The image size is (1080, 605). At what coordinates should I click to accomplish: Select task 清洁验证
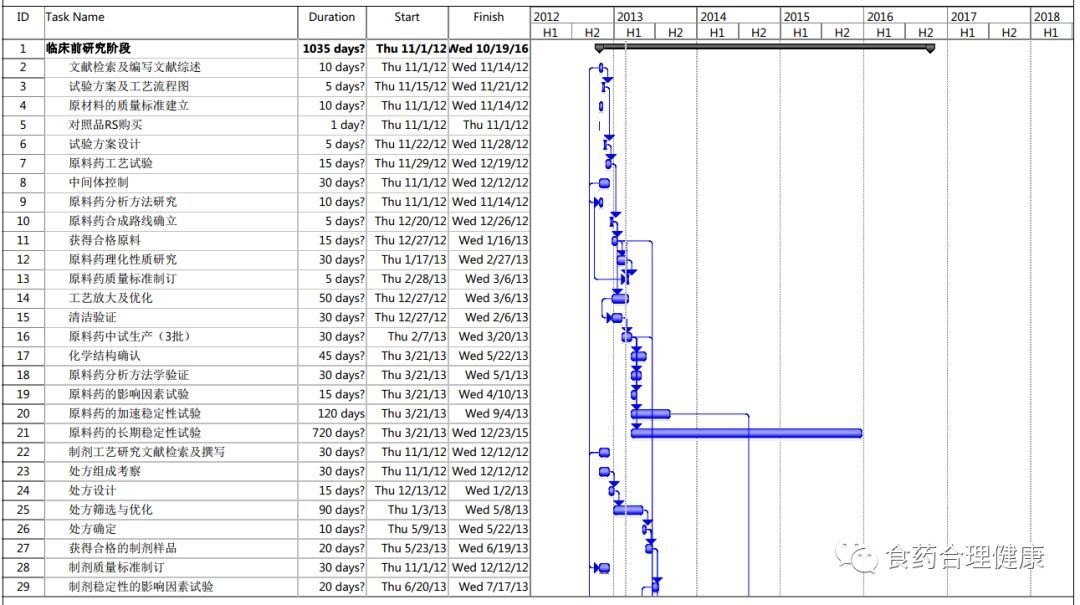click(92, 318)
